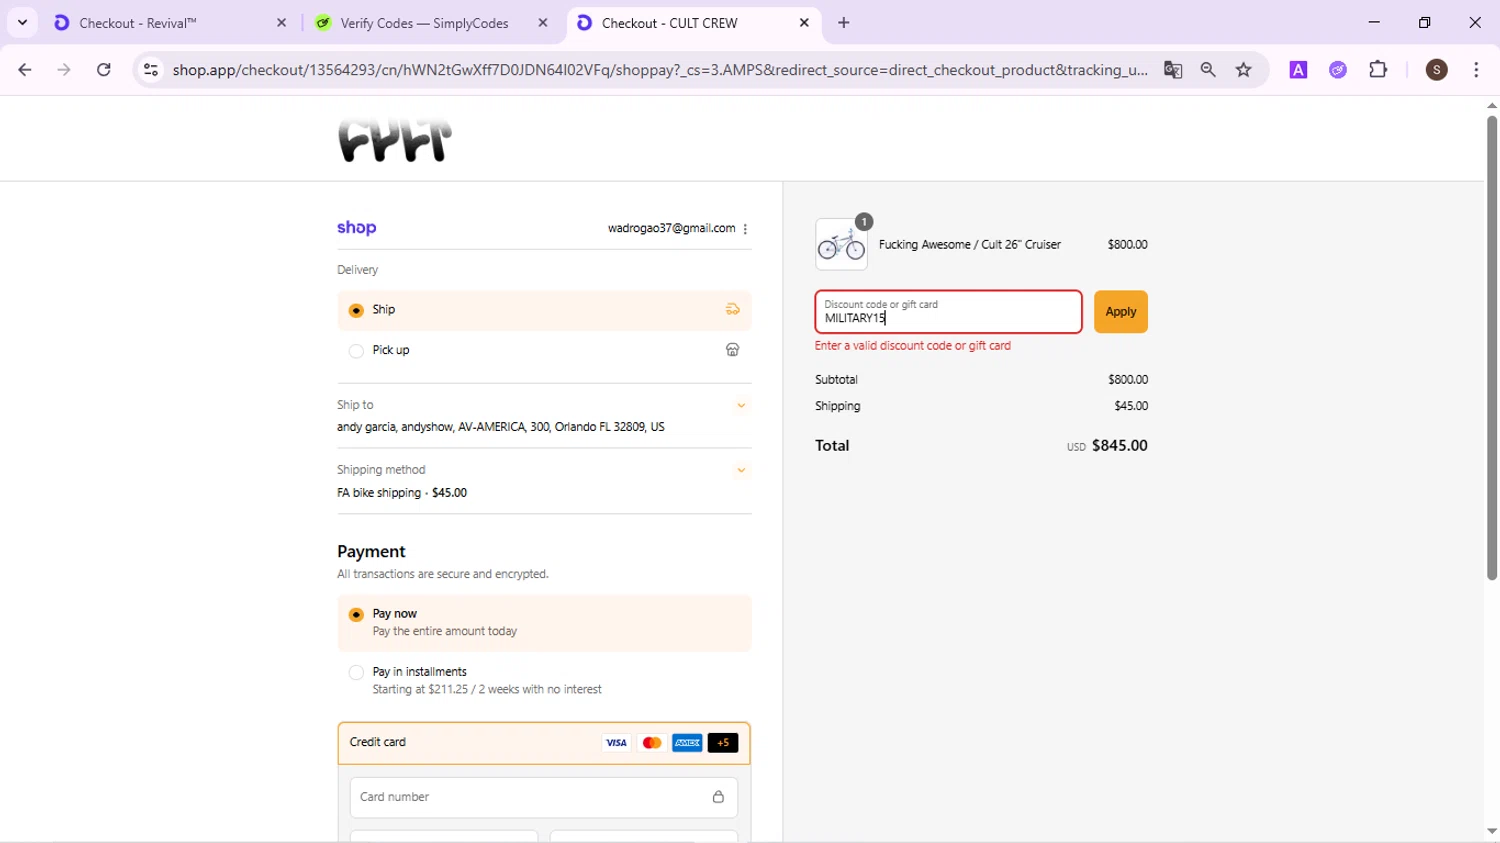The height and width of the screenshot is (843, 1500).
Task: Open the zoom magnifier icon
Action: (1208, 70)
